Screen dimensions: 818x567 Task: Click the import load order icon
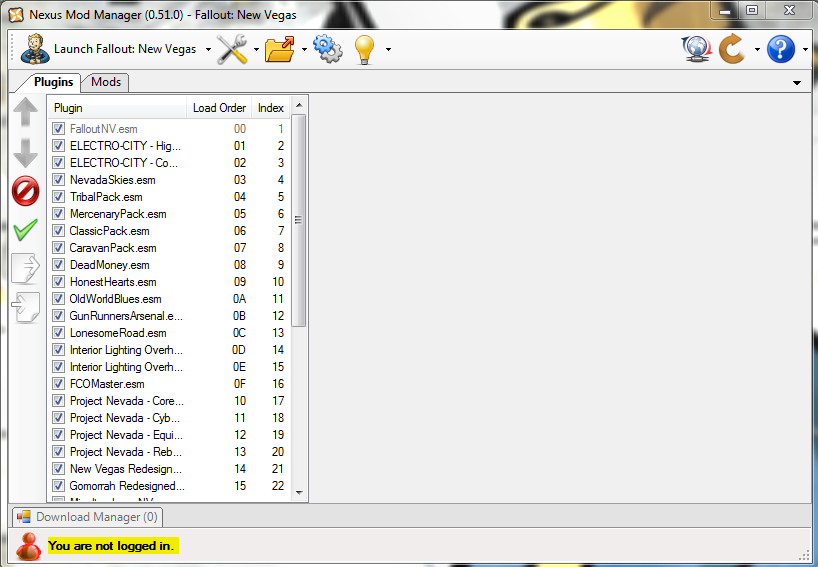(x=25, y=308)
